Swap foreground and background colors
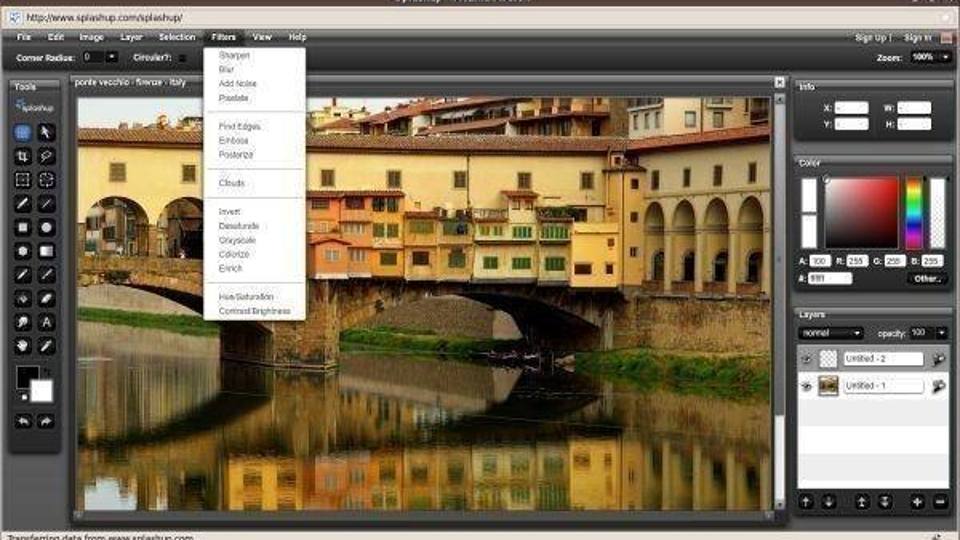Viewport: 960px width, 540px height. tap(47, 372)
